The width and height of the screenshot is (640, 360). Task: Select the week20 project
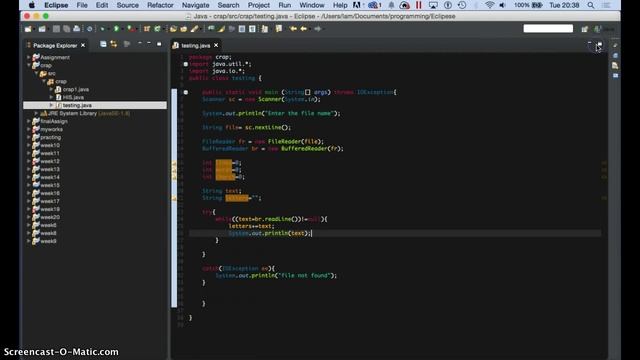point(50,217)
